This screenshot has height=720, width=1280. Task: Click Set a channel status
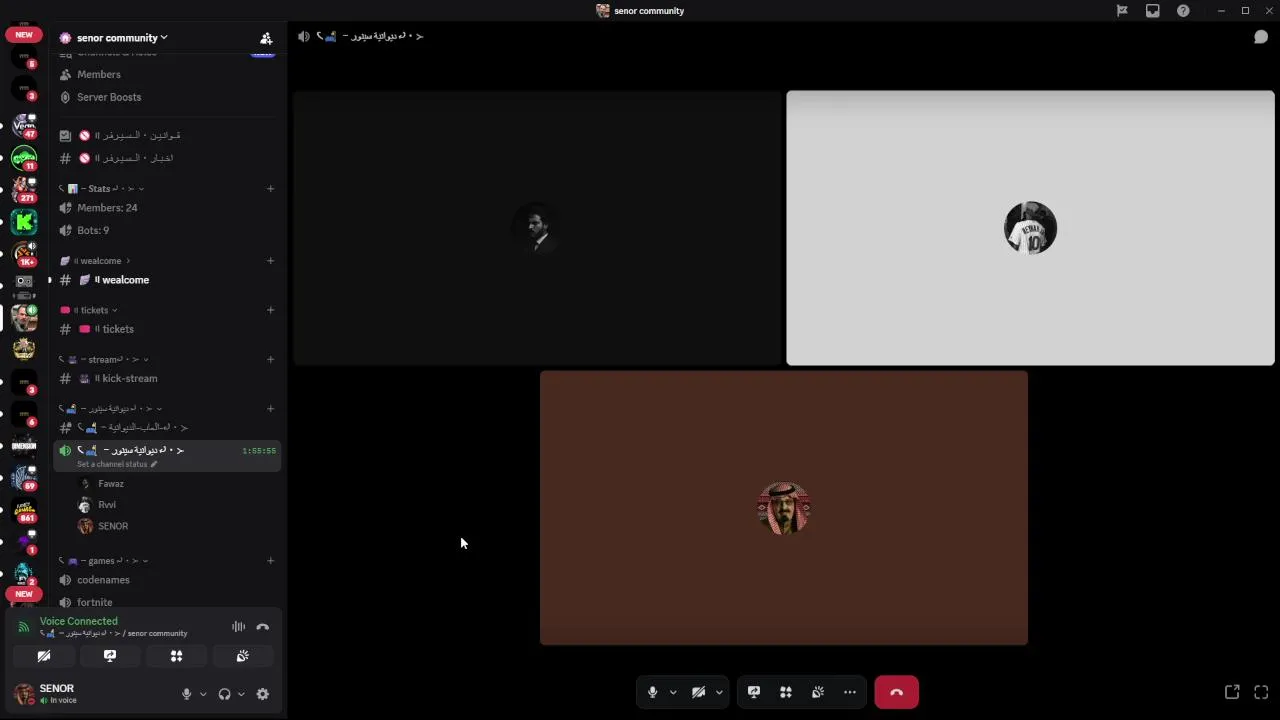(x=116, y=465)
